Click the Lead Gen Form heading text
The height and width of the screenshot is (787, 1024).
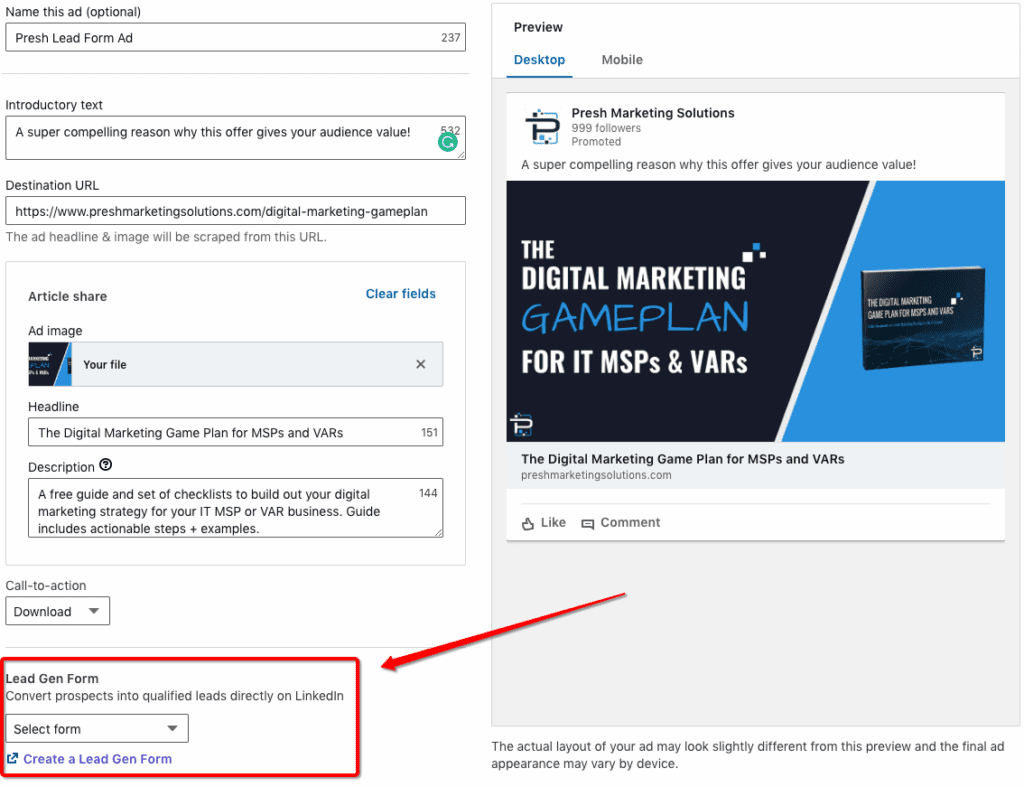point(52,679)
